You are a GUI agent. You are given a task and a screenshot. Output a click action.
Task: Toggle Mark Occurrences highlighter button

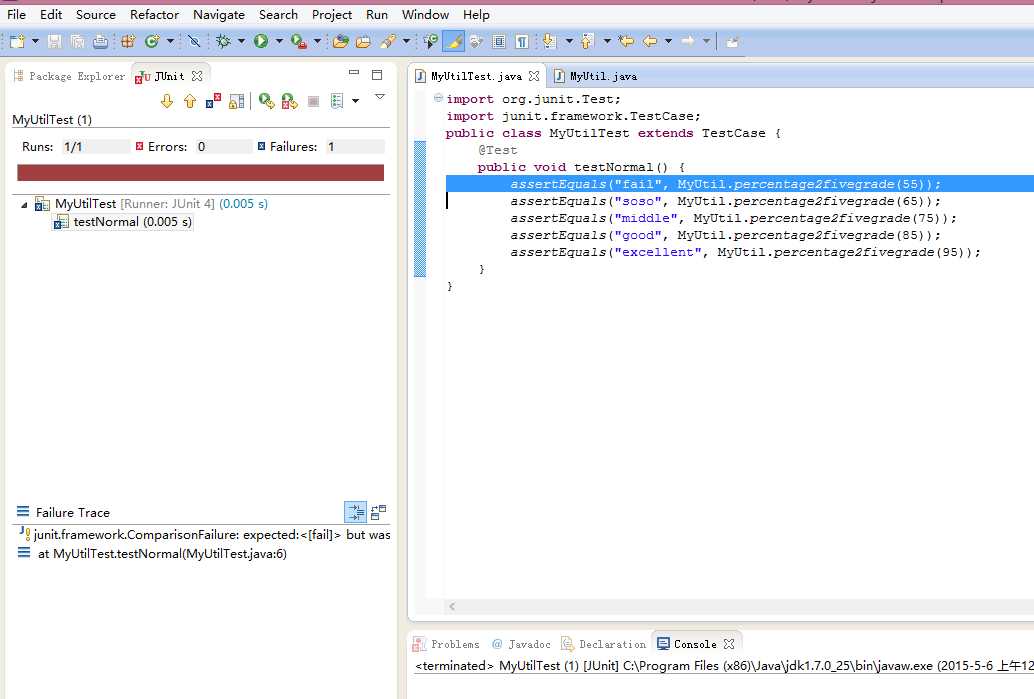tap(454, 42)
